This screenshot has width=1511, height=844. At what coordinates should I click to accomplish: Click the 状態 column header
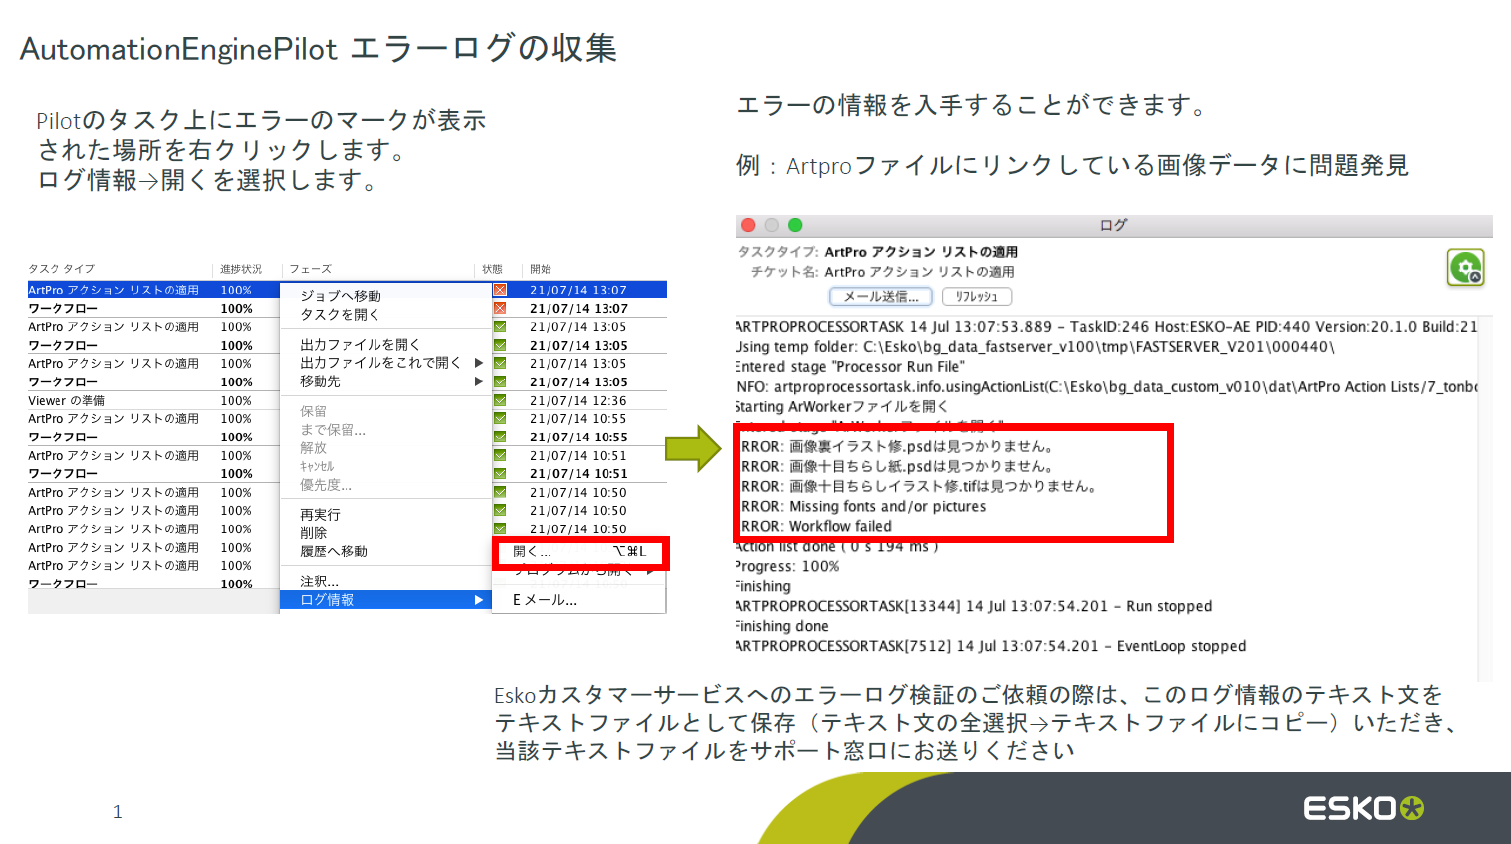pos(492,269)
